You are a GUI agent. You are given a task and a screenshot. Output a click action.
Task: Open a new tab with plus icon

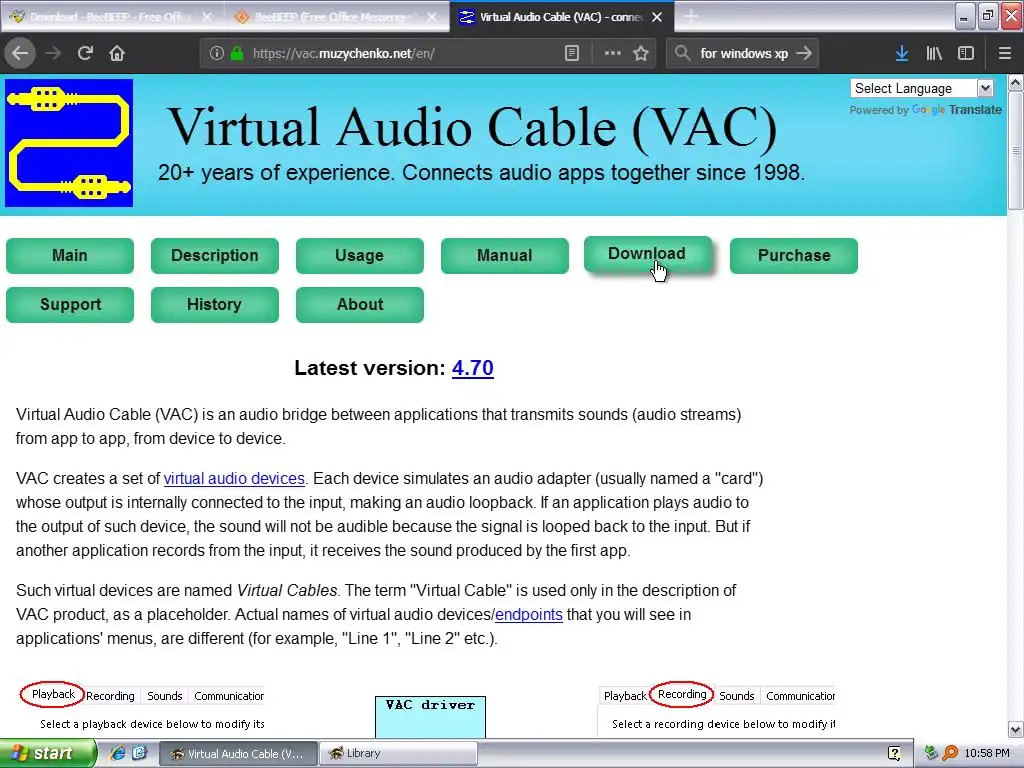click(x=690, y=17)
